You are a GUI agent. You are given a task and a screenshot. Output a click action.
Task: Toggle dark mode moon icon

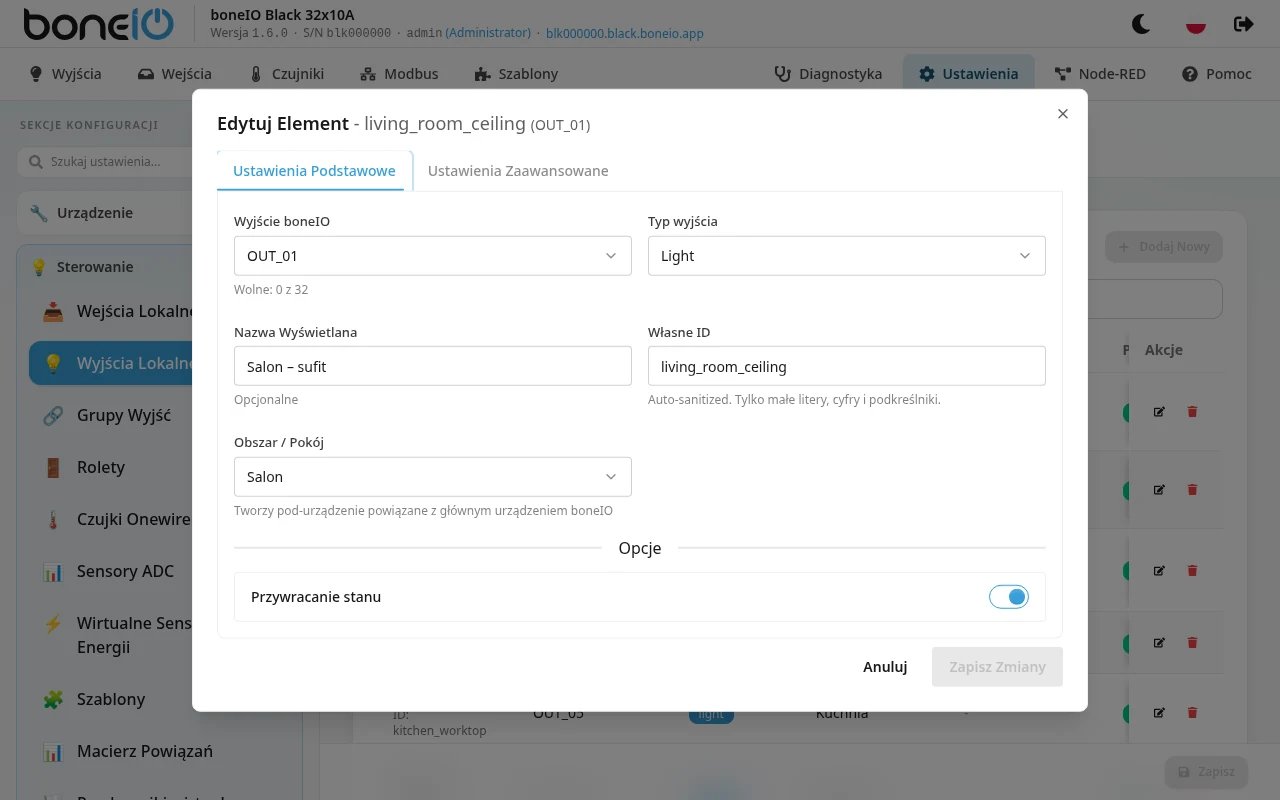click(1141, 23)
